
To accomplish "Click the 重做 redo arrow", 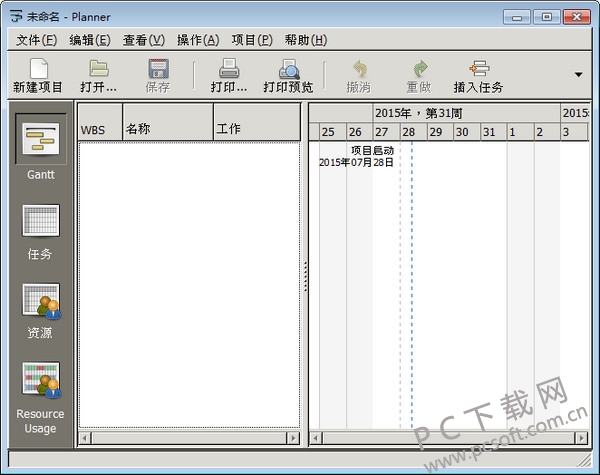I will (420, 69).
